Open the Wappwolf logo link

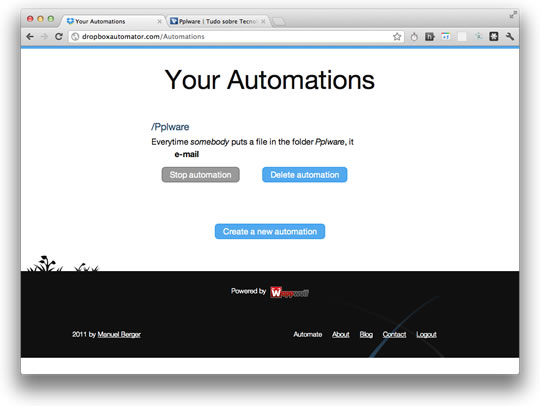coord(289,292)
